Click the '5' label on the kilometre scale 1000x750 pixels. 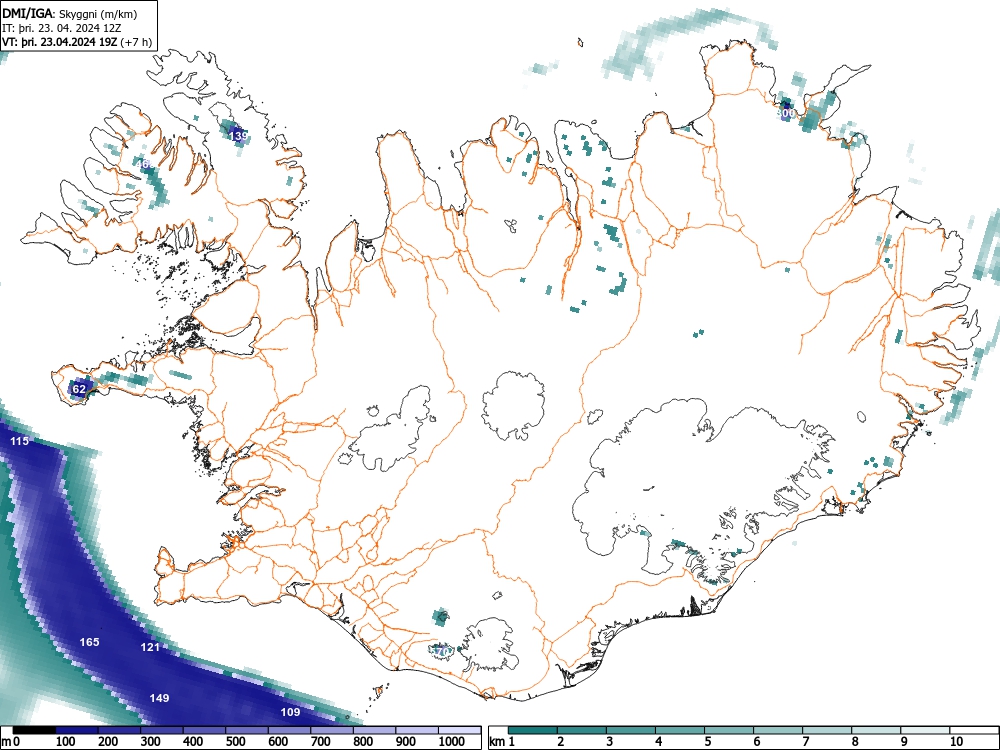pyautogui.click(x=708, y=741)
